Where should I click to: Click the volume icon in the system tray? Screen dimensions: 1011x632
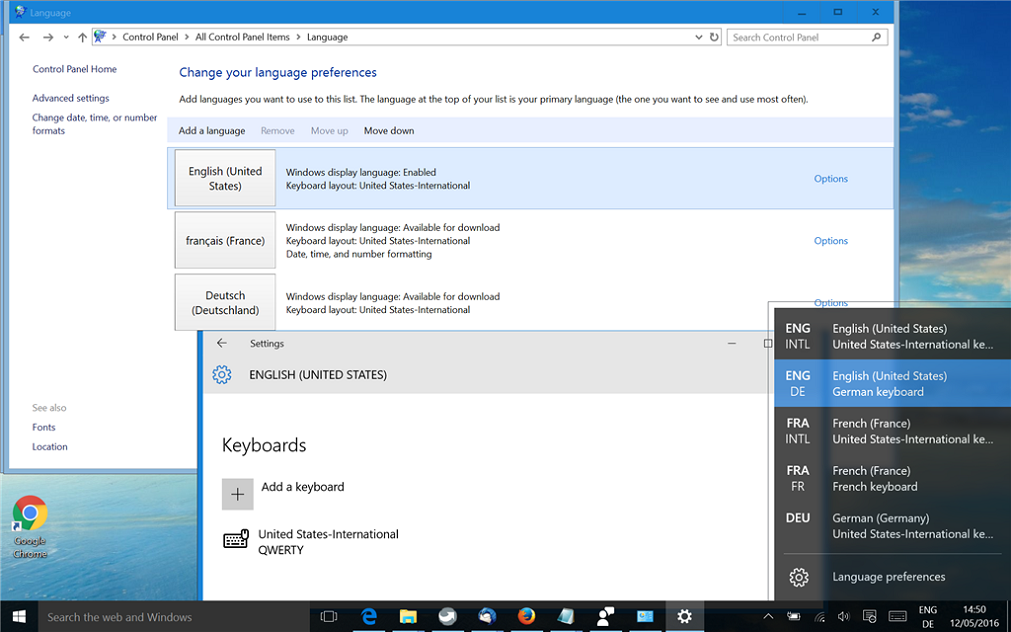pos(843,616)
